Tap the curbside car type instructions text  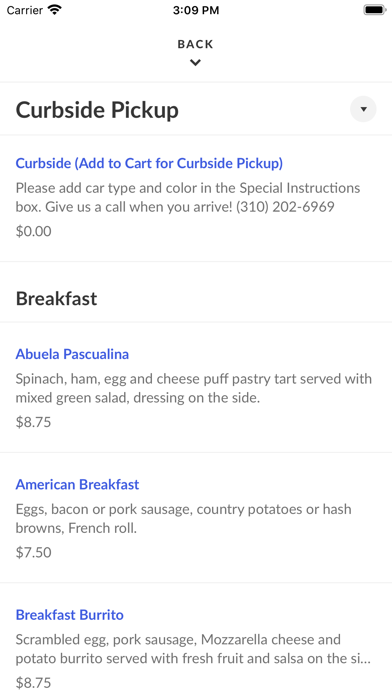[x=188, y=197]
